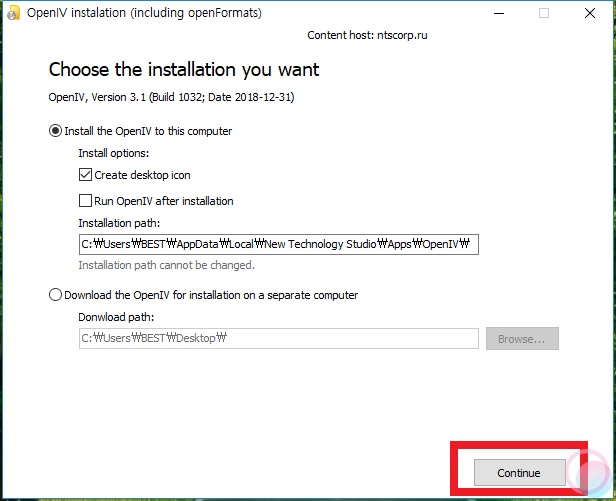Image resolution: width=616 pixels, height=501 pixels.
Task: Click the 'Content host: ntscorp.ru' text
Action: pos(367,35)
